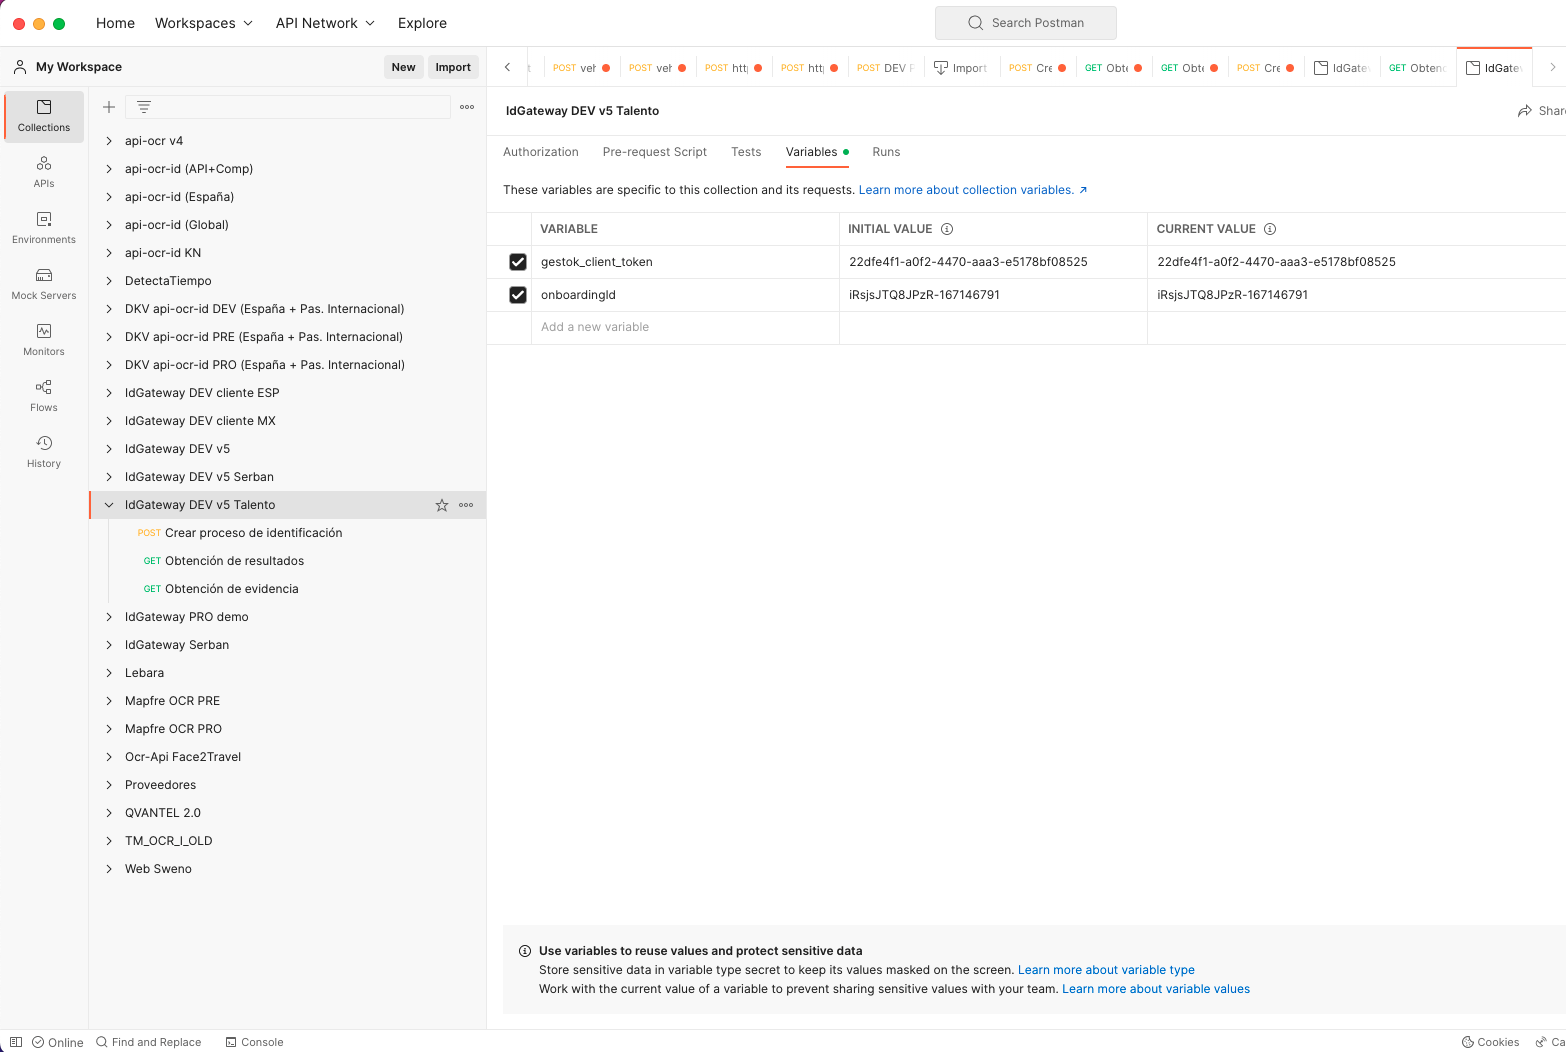Open the Workspaces dropdown menu
Image resolution: width=1566 pixels, height=1052 pixels.
[204, 23]
